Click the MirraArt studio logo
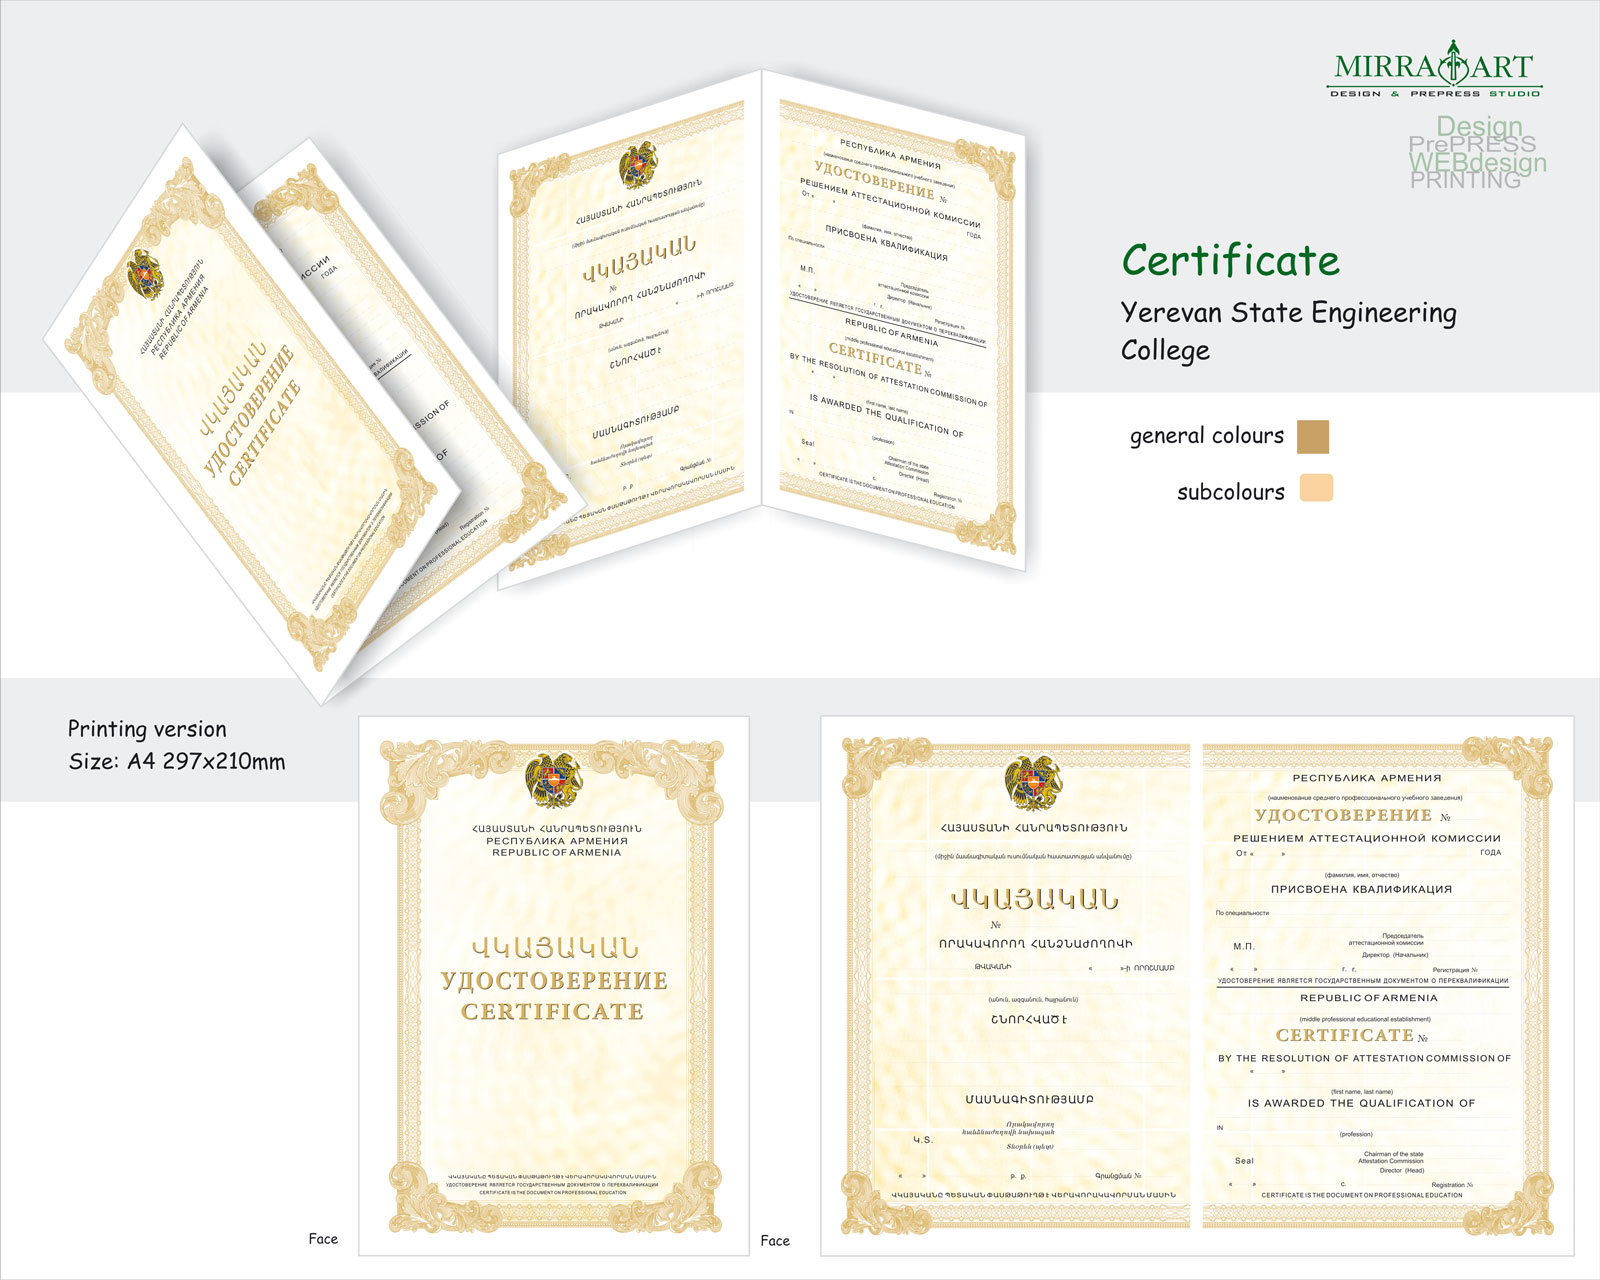 (1435, 69)
